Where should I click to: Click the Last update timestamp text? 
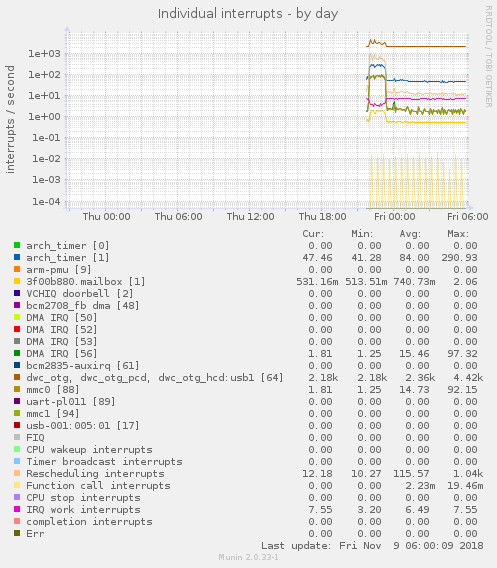tap(372, 546)
